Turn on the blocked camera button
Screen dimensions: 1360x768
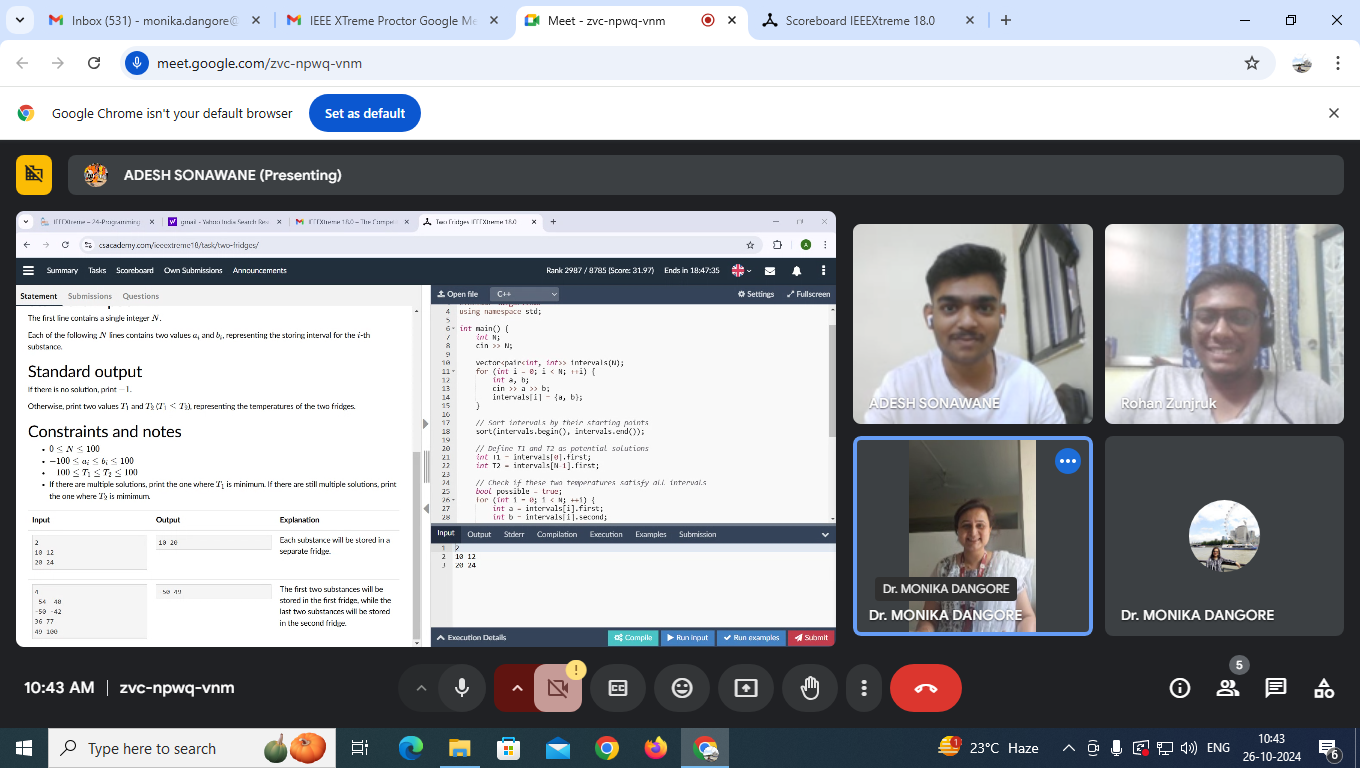(x=558, y=688)
